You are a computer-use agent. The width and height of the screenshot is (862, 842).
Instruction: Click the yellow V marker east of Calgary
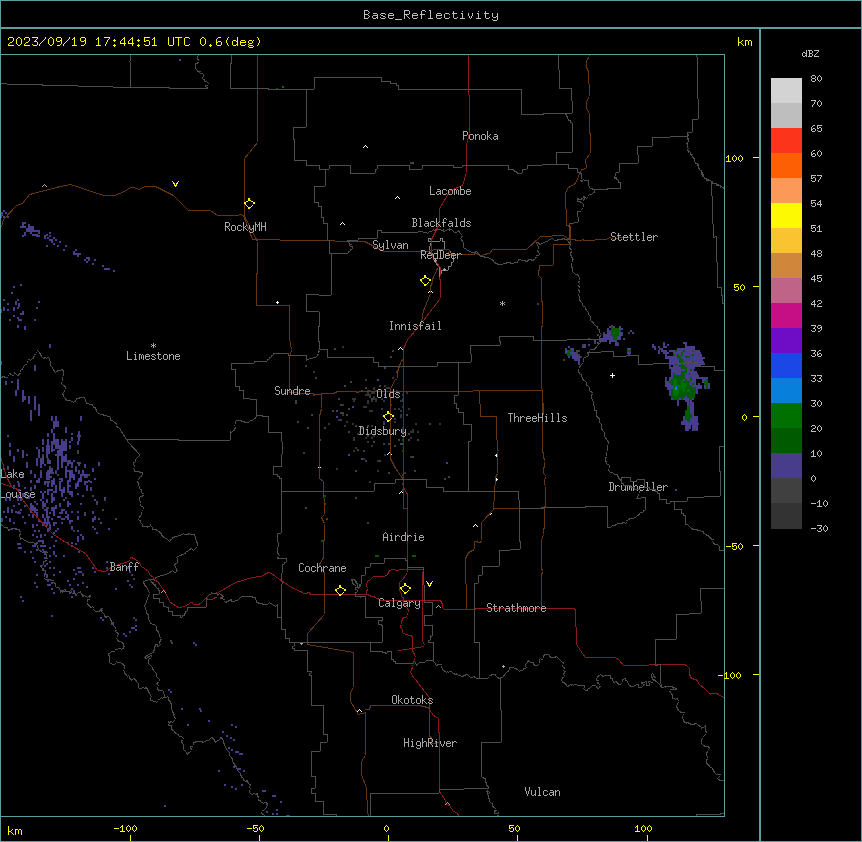[x=429, y=584]
